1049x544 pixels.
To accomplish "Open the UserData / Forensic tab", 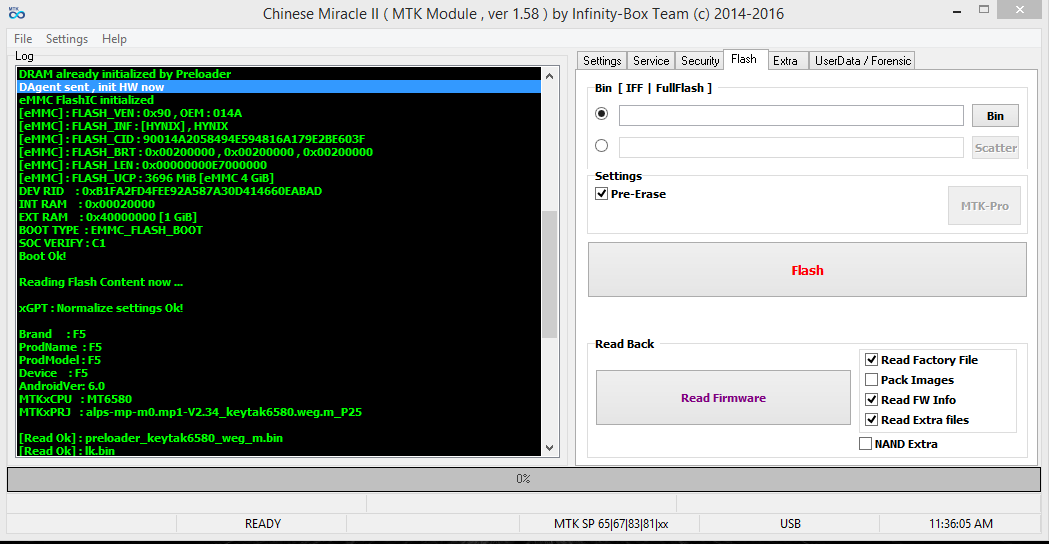I will click(862, 61).
